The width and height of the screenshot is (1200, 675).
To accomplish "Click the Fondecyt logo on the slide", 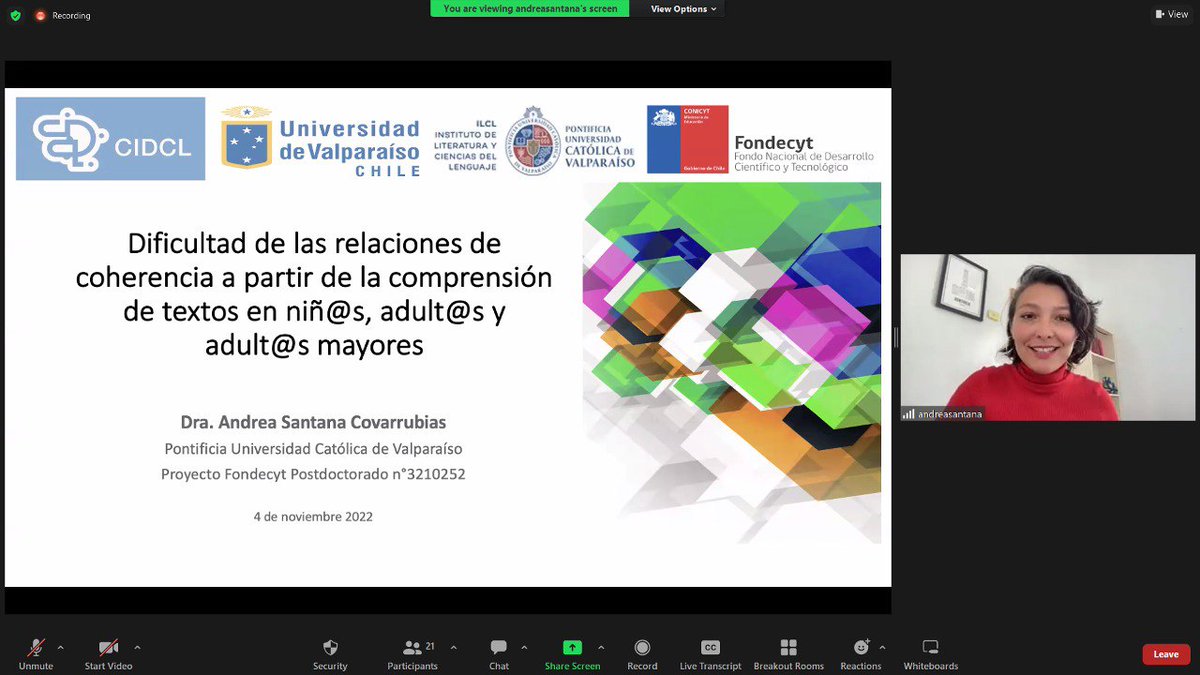I will [760, 140].
